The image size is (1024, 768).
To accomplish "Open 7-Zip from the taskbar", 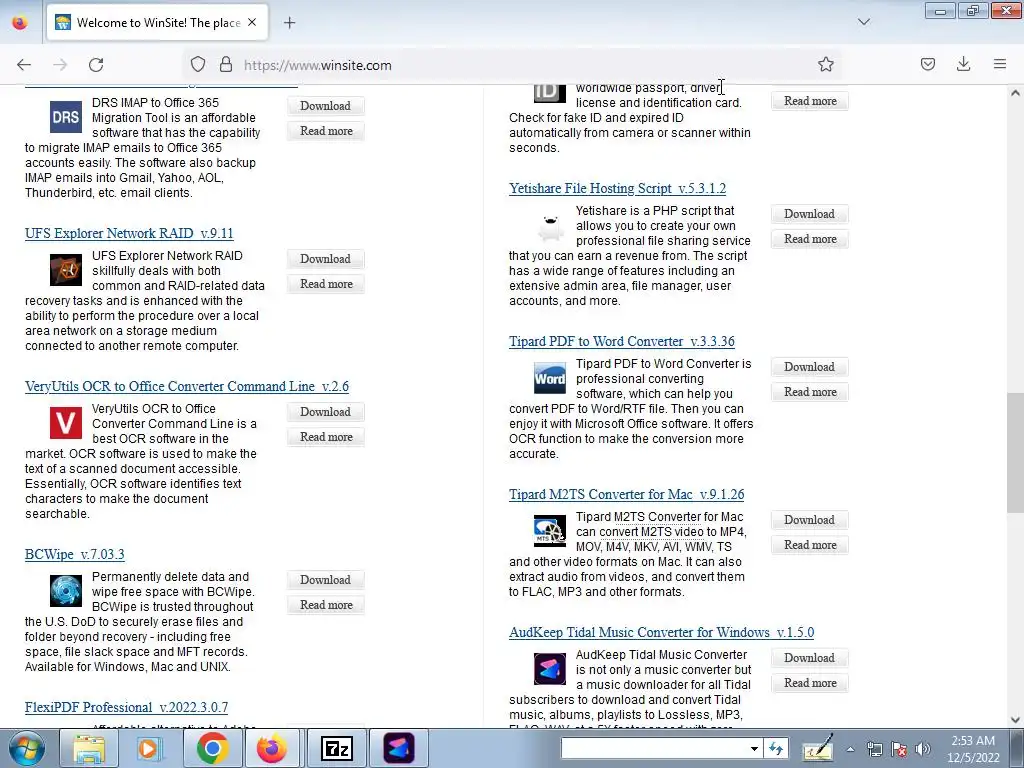I will (337, 748).
